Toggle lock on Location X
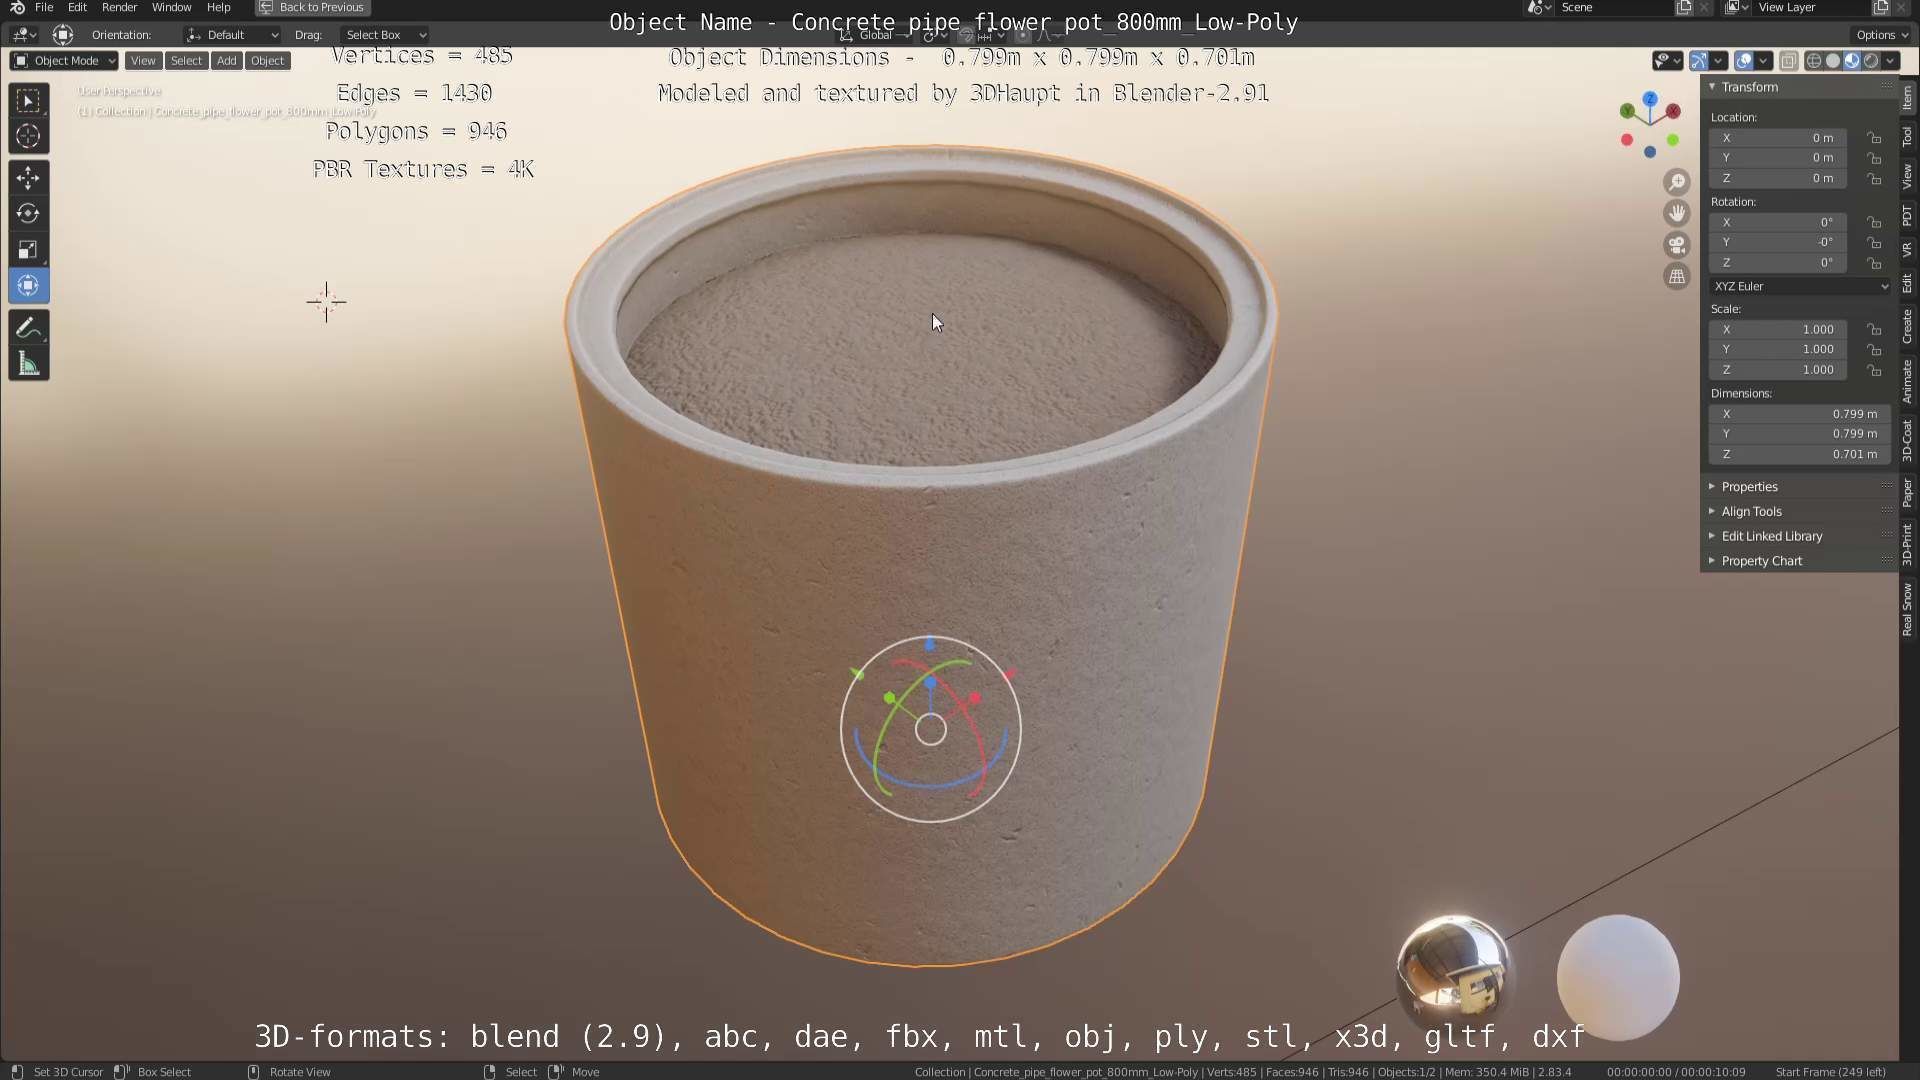The height and width of the screenshot is (1080, 1920). click(1875, 138)
